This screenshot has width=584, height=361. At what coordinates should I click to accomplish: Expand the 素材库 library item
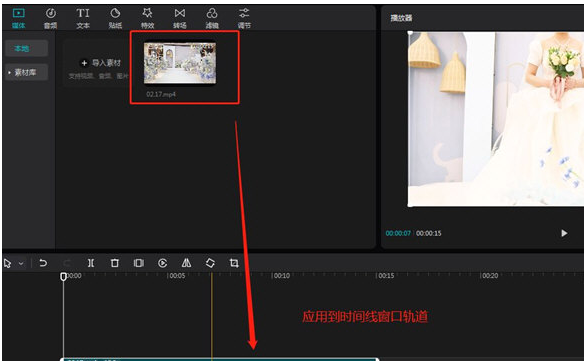pos(26,72)
